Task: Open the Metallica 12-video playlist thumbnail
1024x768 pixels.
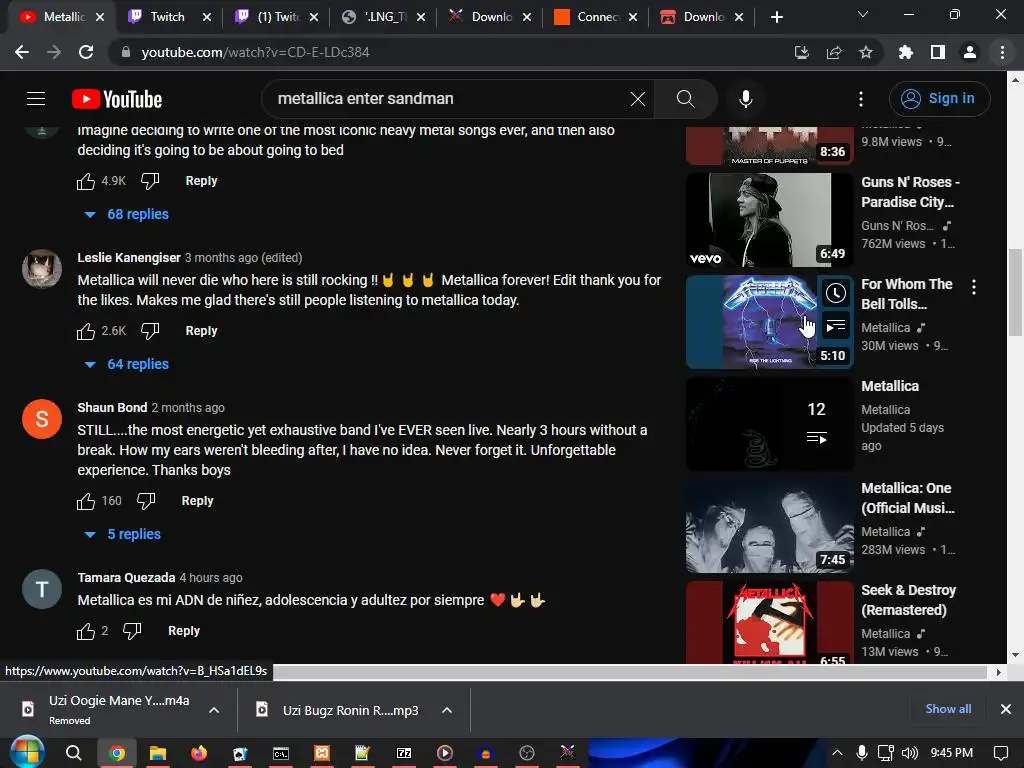Action: click(x=769, y=424)
